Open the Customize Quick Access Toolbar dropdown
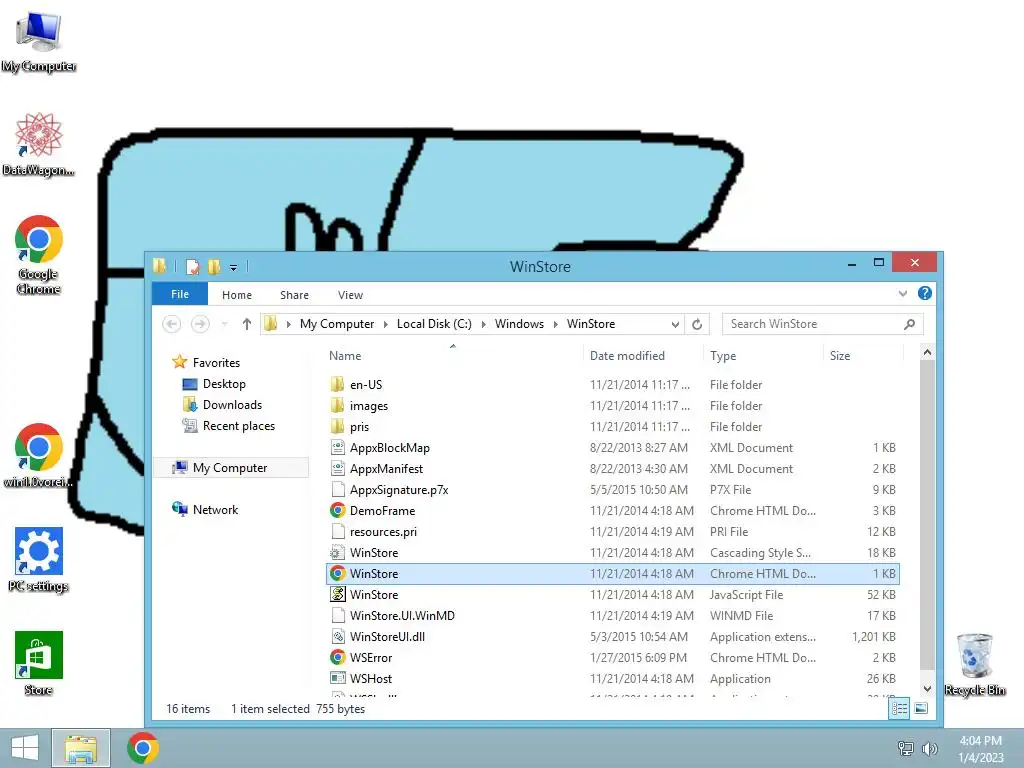Viewport: 1024px width, 768px height. (x=233, y=267)
